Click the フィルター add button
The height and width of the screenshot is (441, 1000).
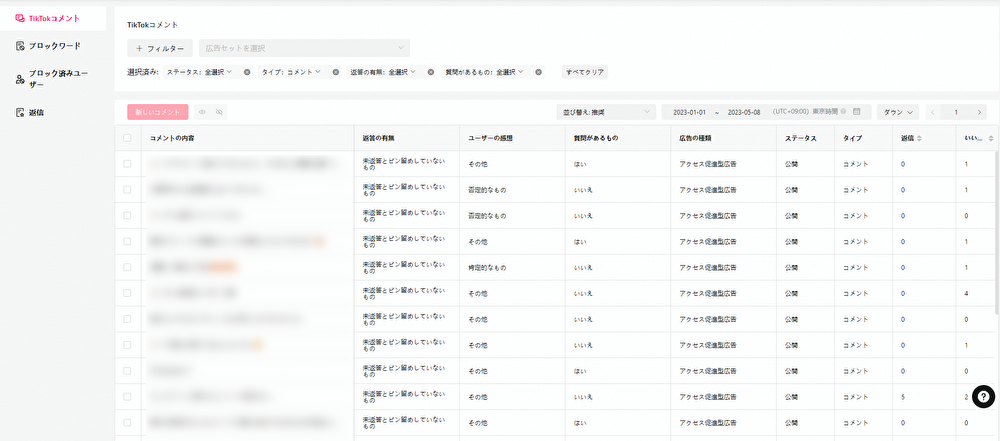160,48
